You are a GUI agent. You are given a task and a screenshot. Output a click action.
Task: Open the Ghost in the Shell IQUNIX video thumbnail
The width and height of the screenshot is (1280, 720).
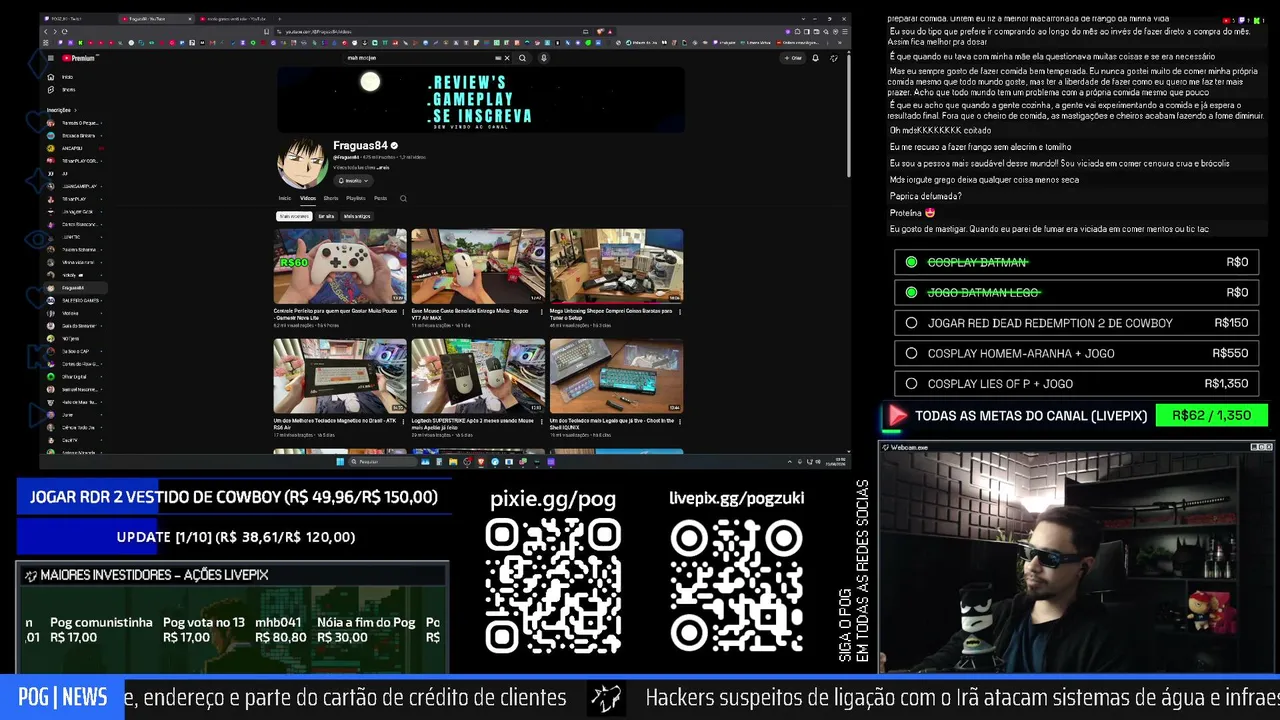[616, 376]
